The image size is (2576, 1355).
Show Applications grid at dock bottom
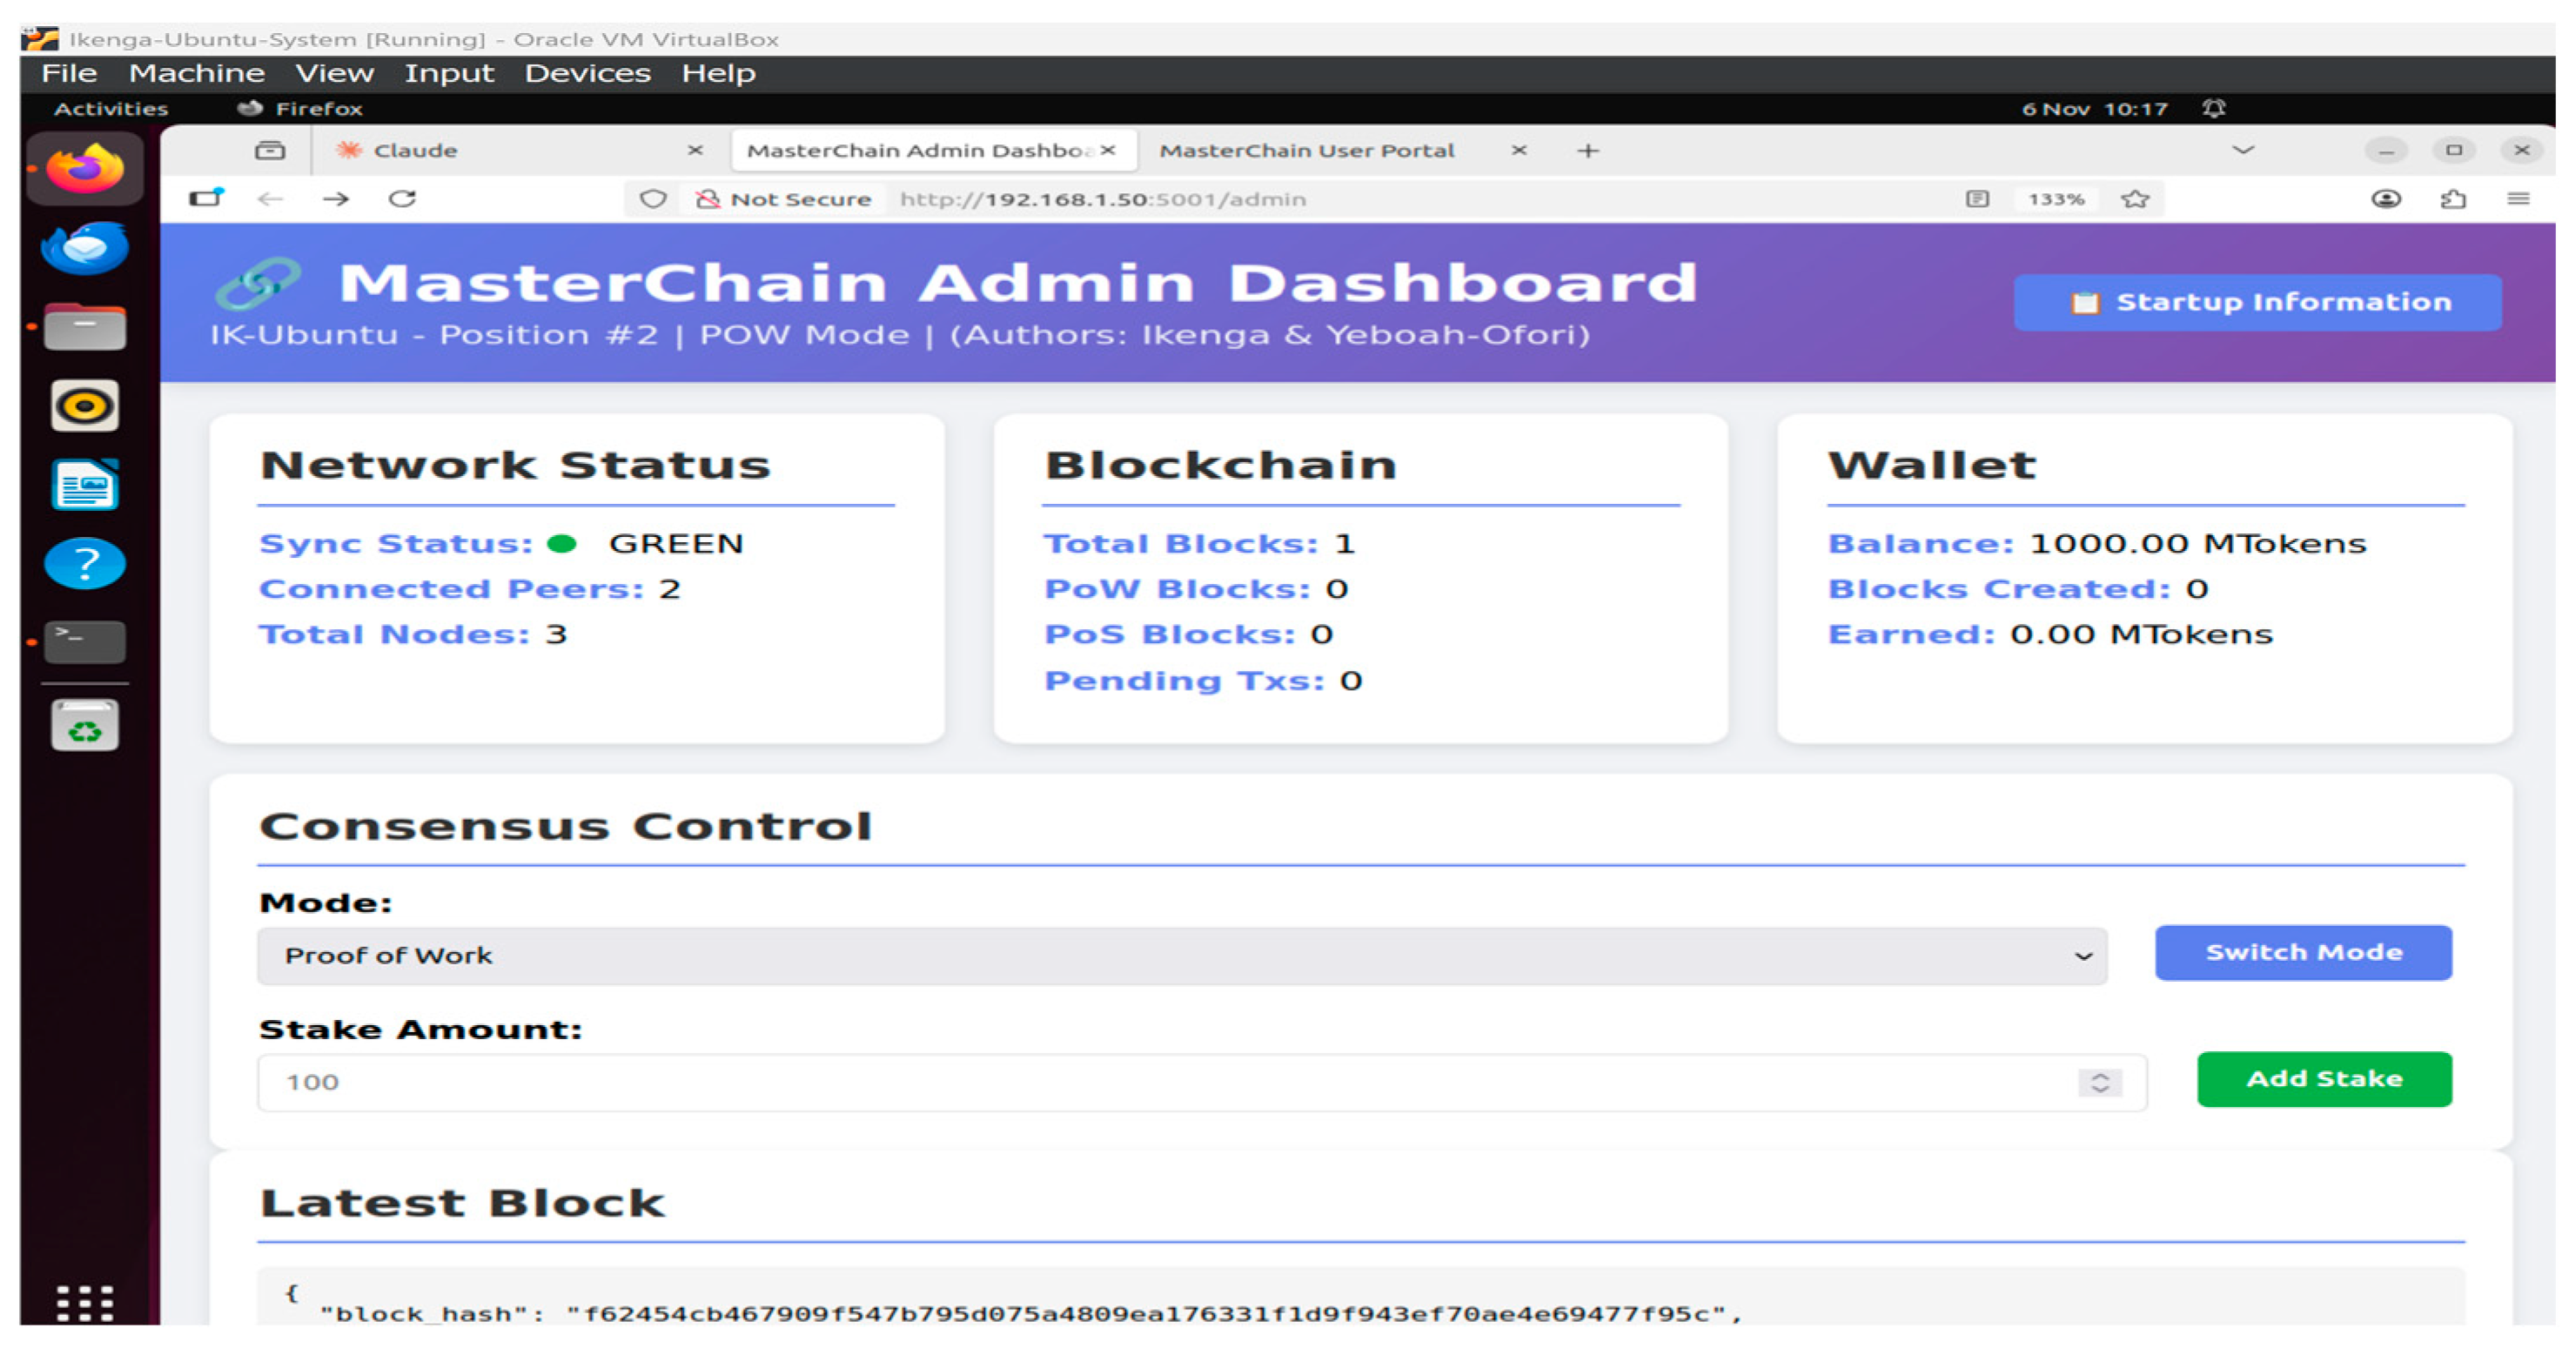[85, 1303]
